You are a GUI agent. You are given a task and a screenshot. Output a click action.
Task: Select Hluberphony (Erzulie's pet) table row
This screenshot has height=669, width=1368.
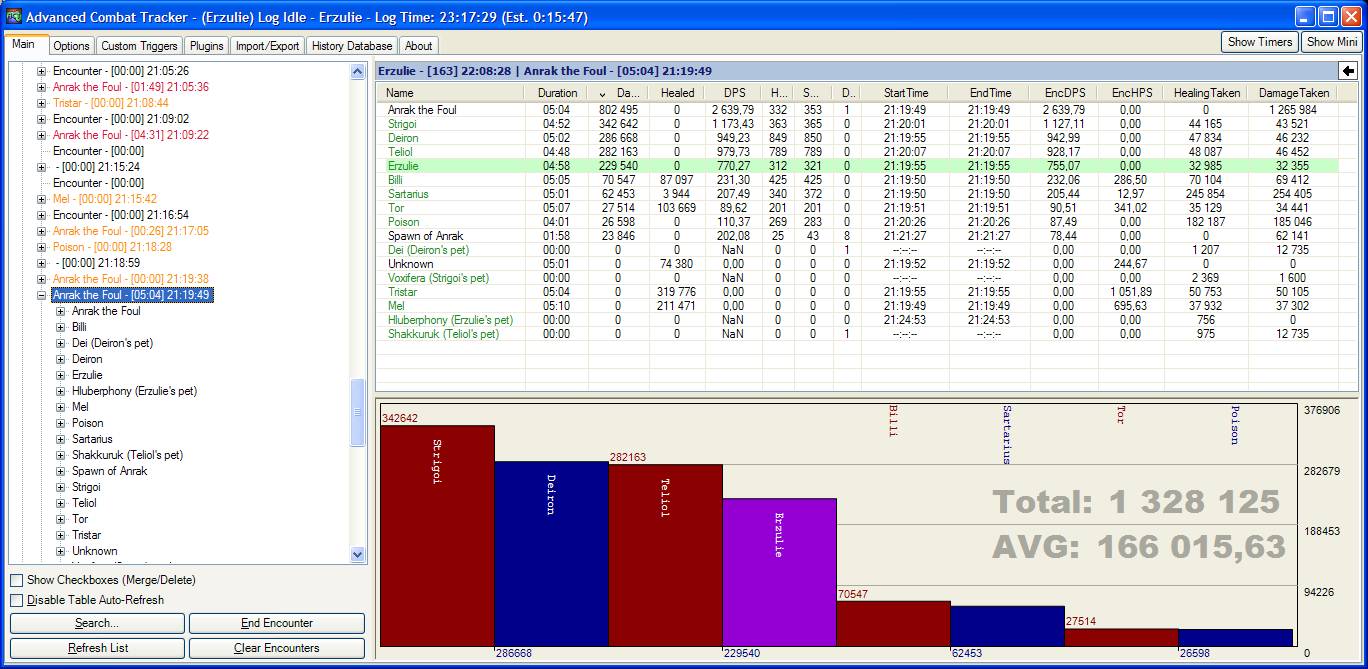(860, 320)
